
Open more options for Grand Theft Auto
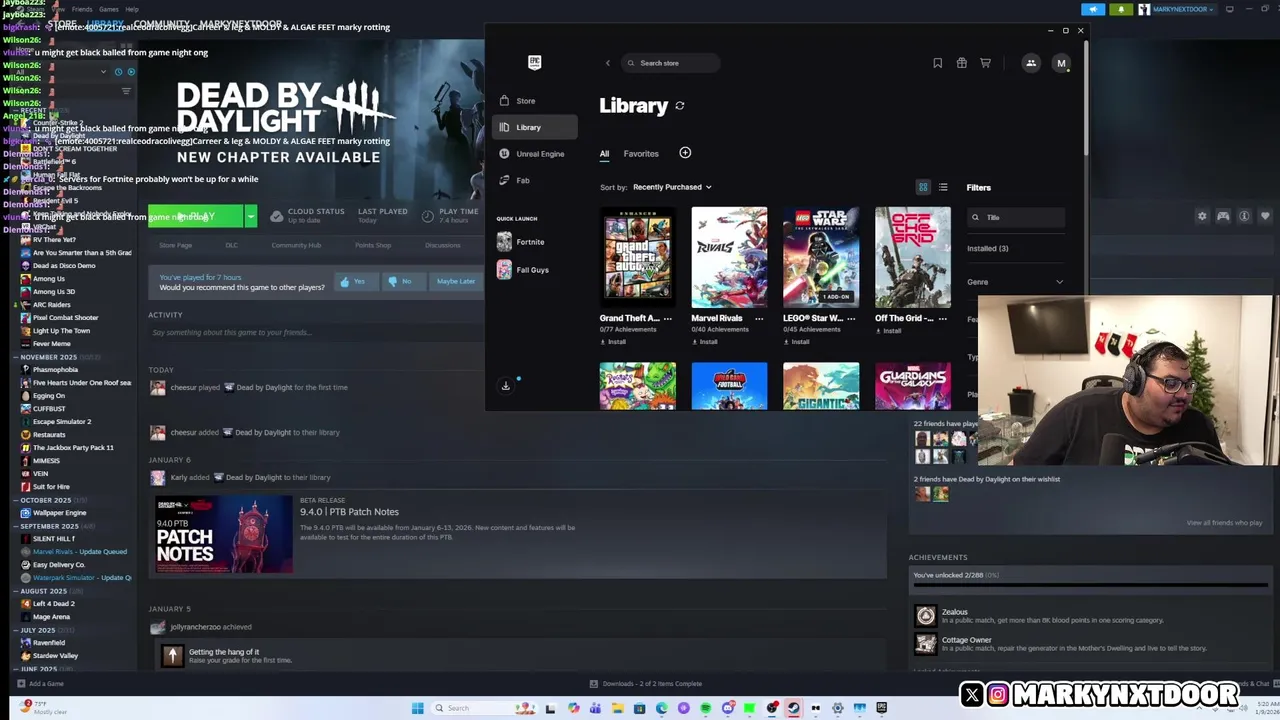click(x=667, y=318)
